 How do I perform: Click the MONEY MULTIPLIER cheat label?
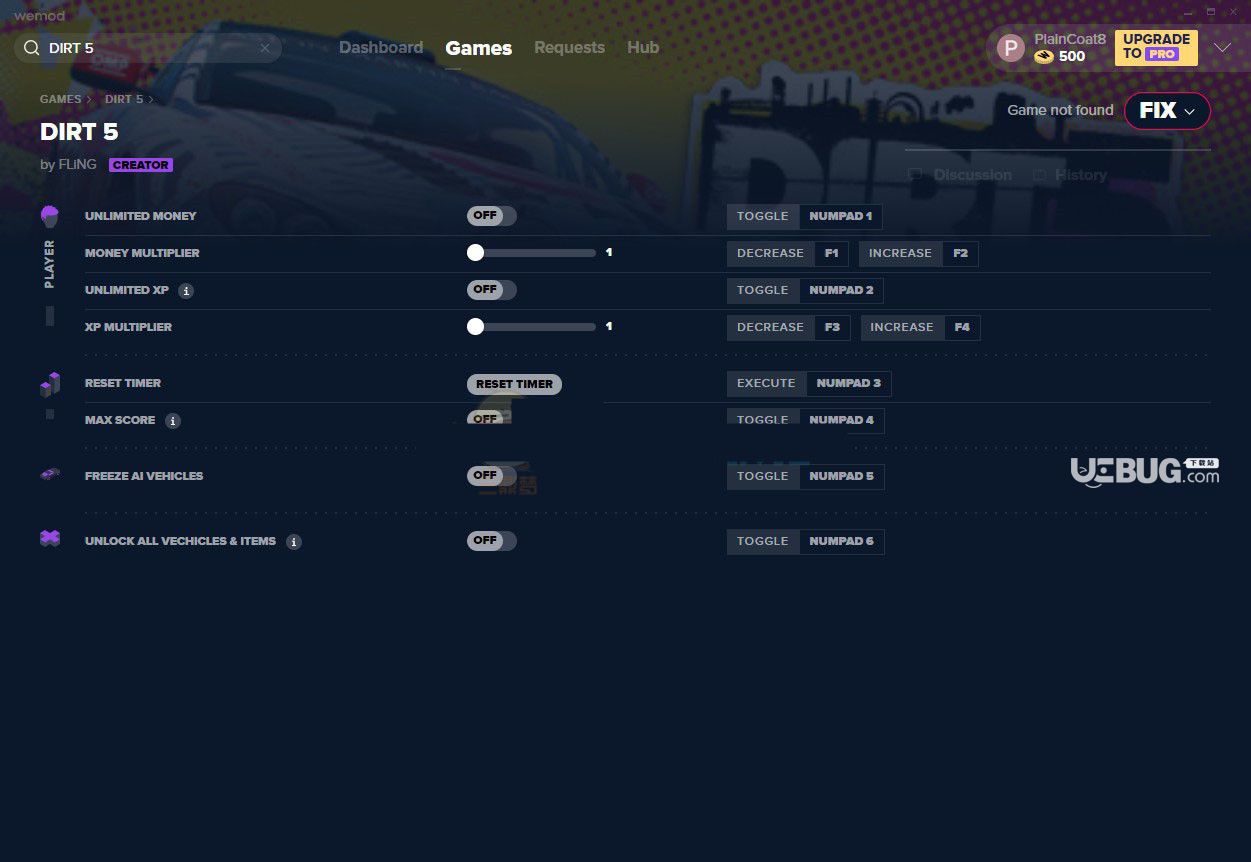click(142, 253)
